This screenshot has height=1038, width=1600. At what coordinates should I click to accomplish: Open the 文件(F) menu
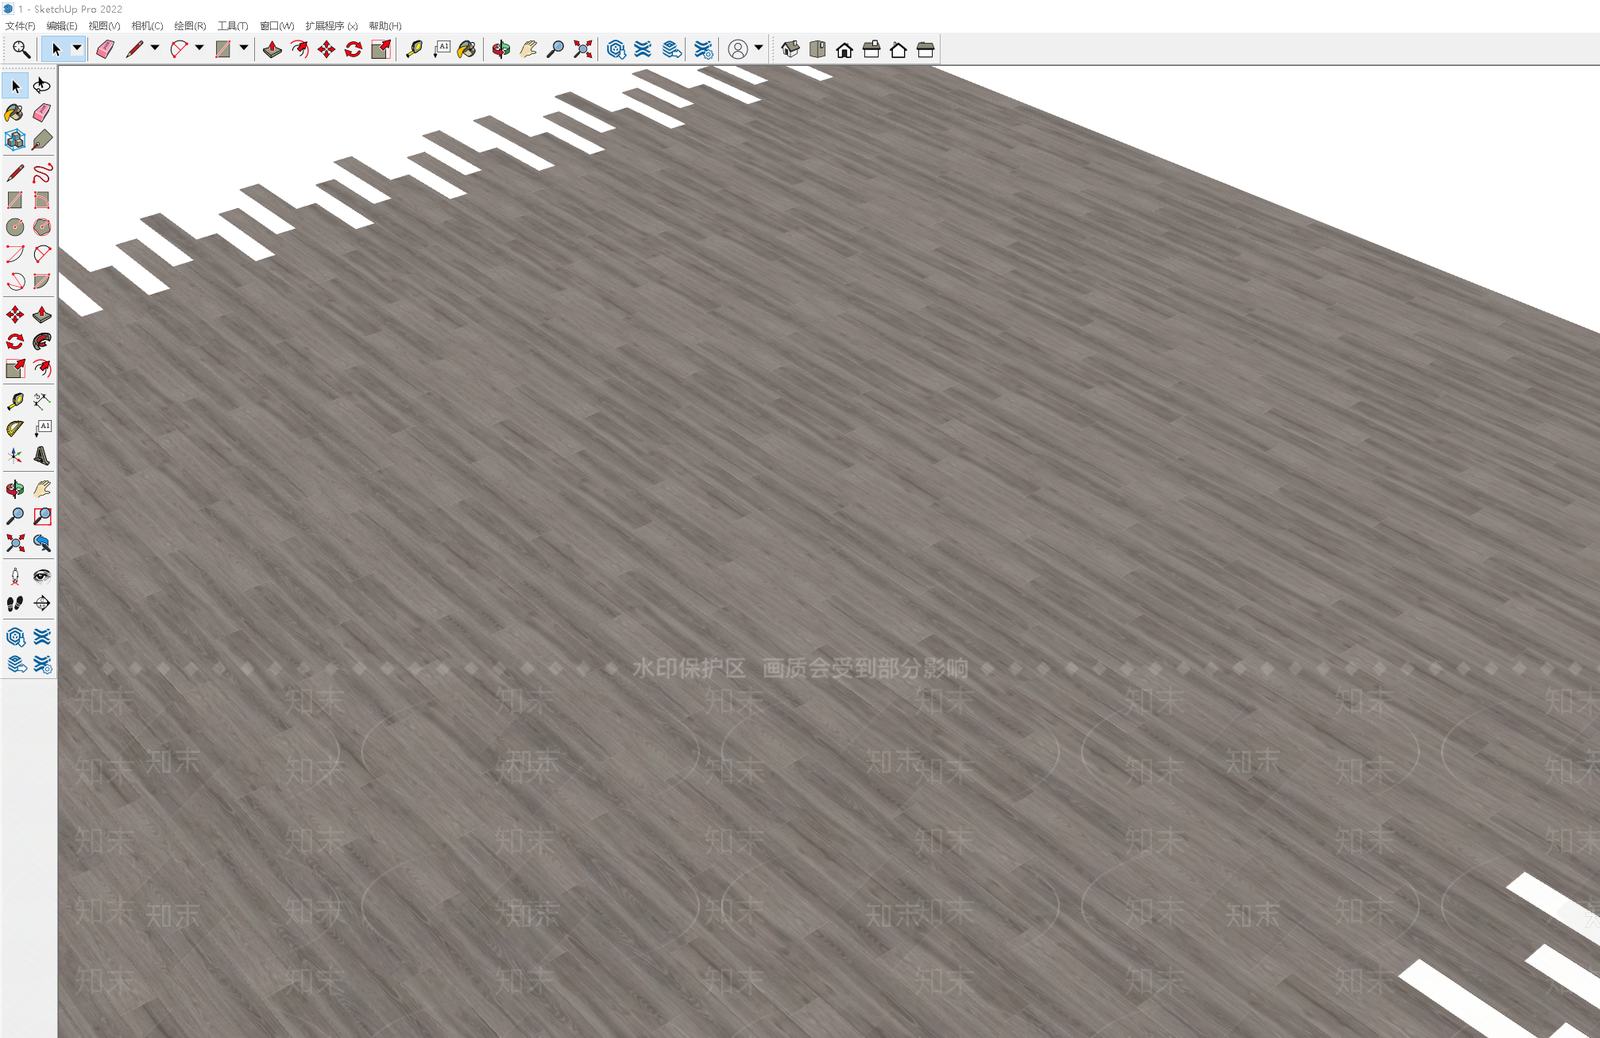pyautogui.click(x=20, y=26)
